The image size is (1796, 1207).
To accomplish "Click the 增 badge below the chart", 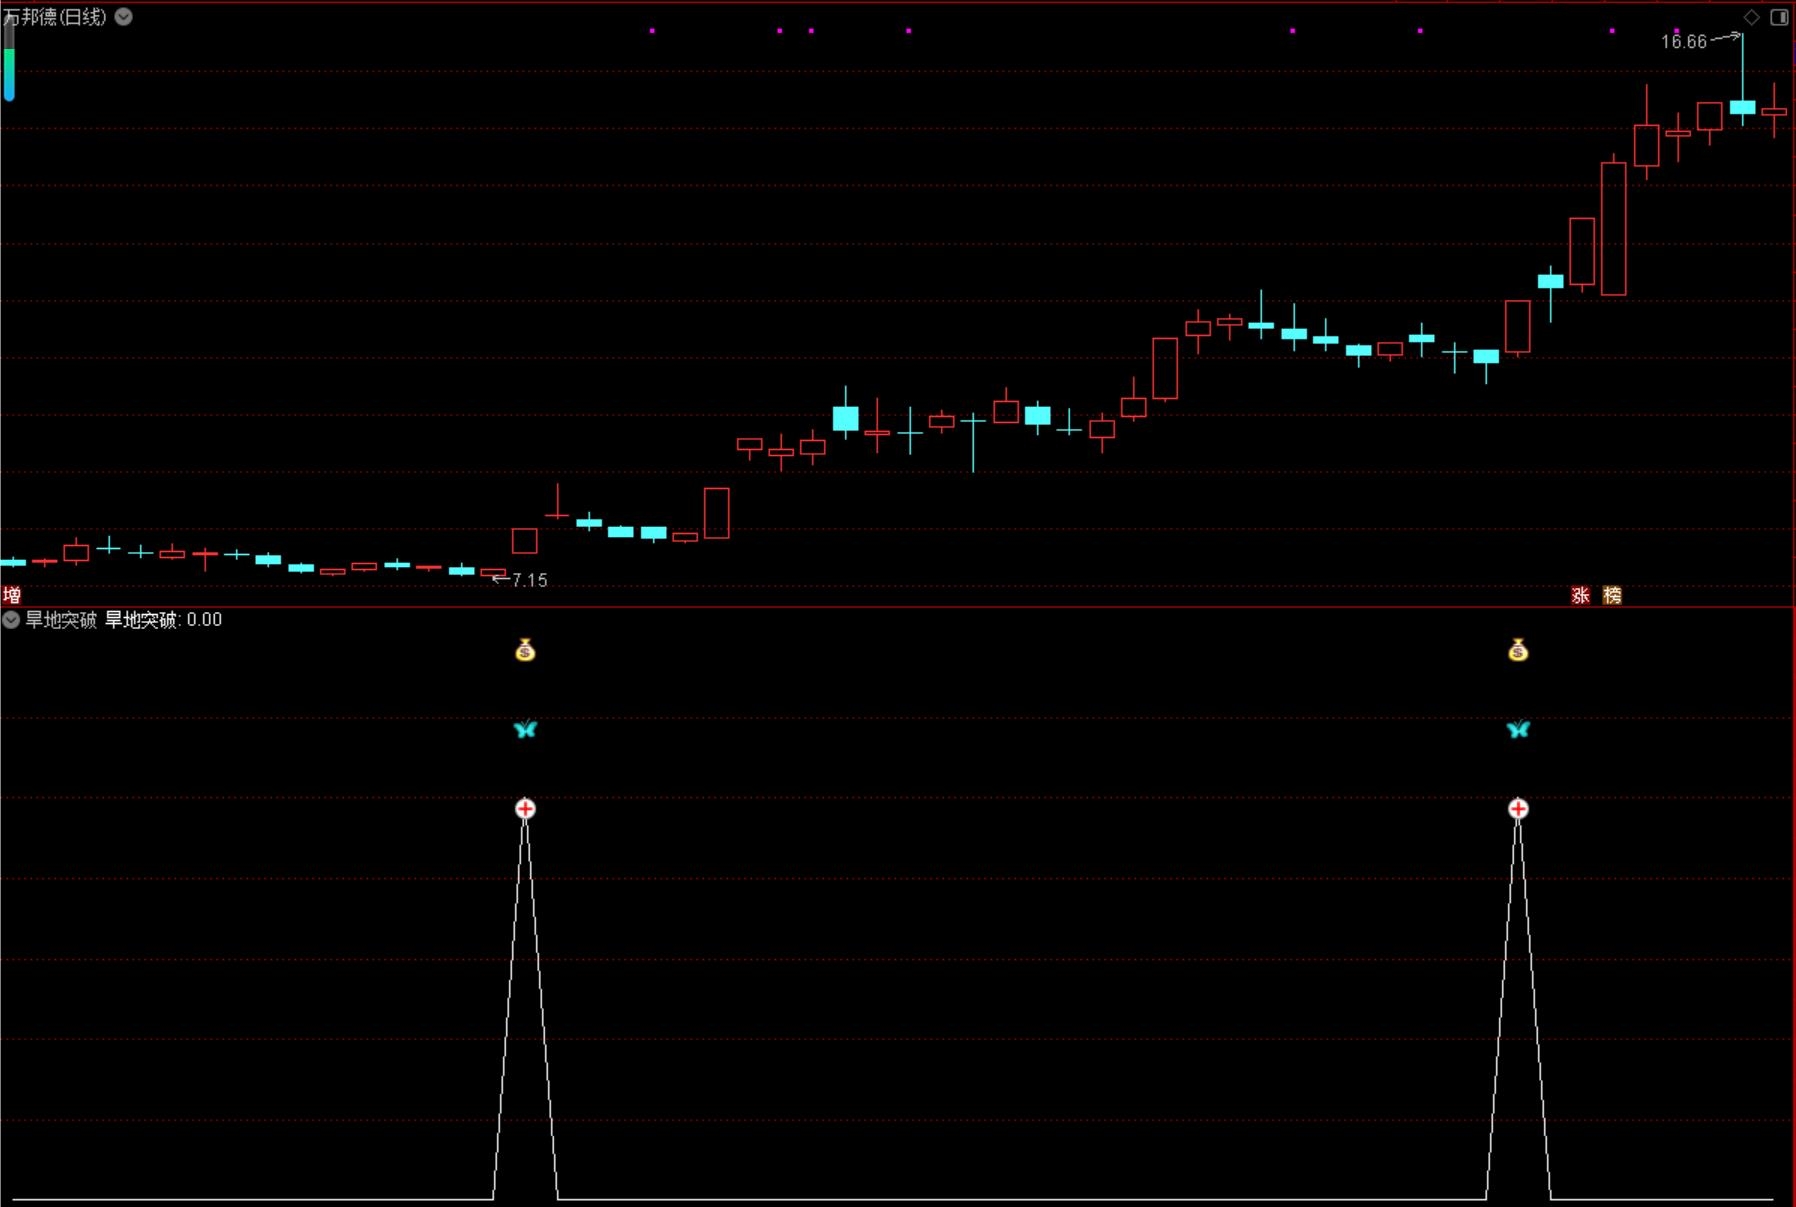I will pyautogui.click(x=12, y=596).
